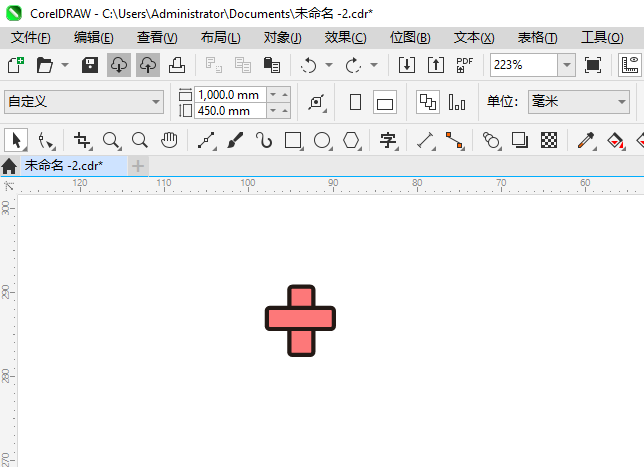Screen dimensions: 644x467
Task: Select the Transparency checkerboard tool
Action: pyautogui.click(x=549, y=140)
